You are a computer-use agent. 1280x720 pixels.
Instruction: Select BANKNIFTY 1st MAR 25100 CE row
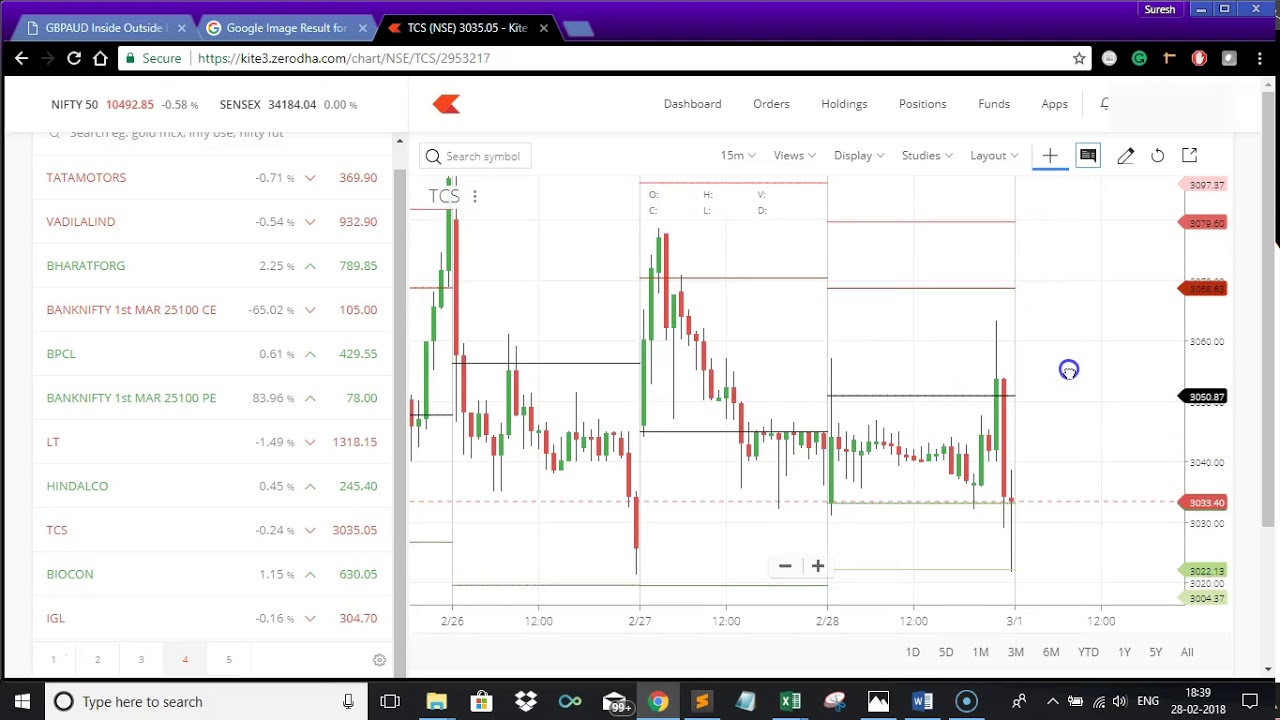[x=212, y=310]
